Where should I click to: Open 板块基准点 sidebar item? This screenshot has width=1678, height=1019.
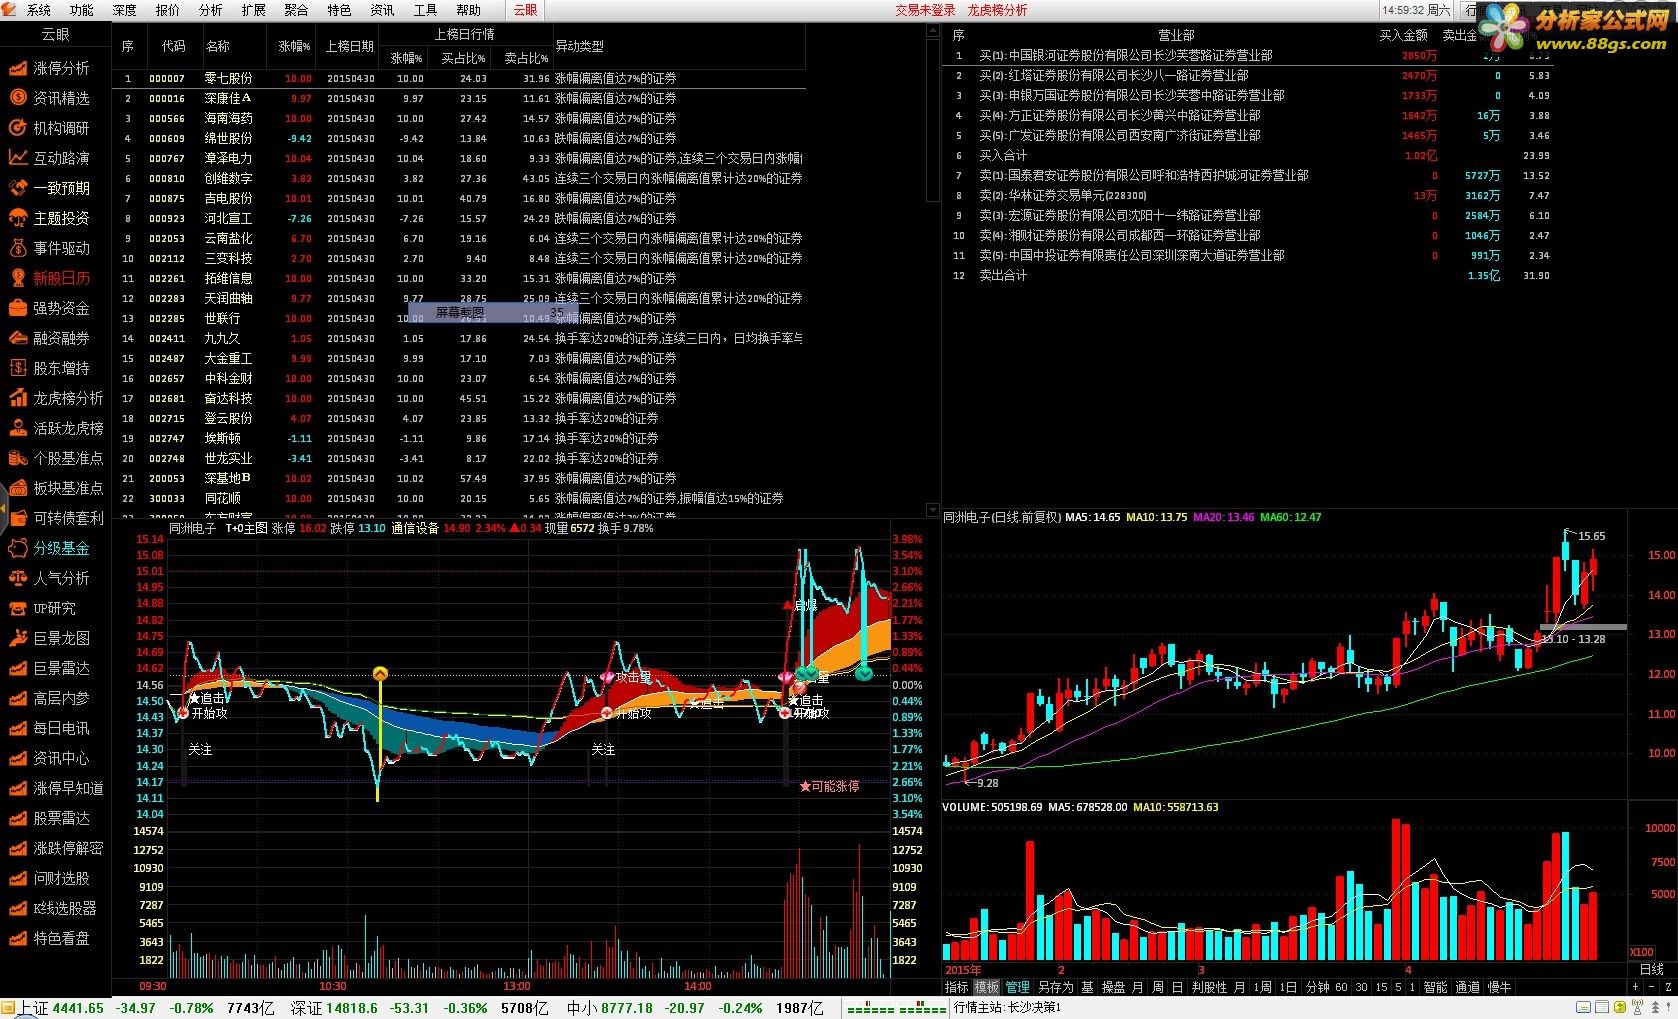point(56,488)
